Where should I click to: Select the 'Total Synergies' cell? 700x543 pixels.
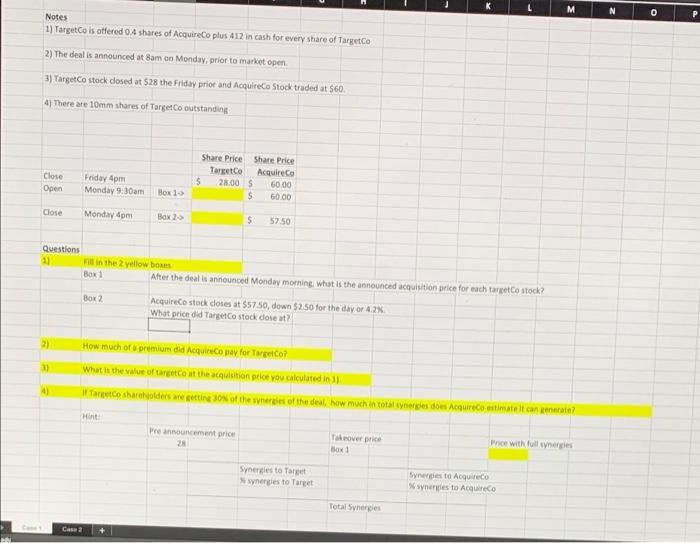pos(355,507)
